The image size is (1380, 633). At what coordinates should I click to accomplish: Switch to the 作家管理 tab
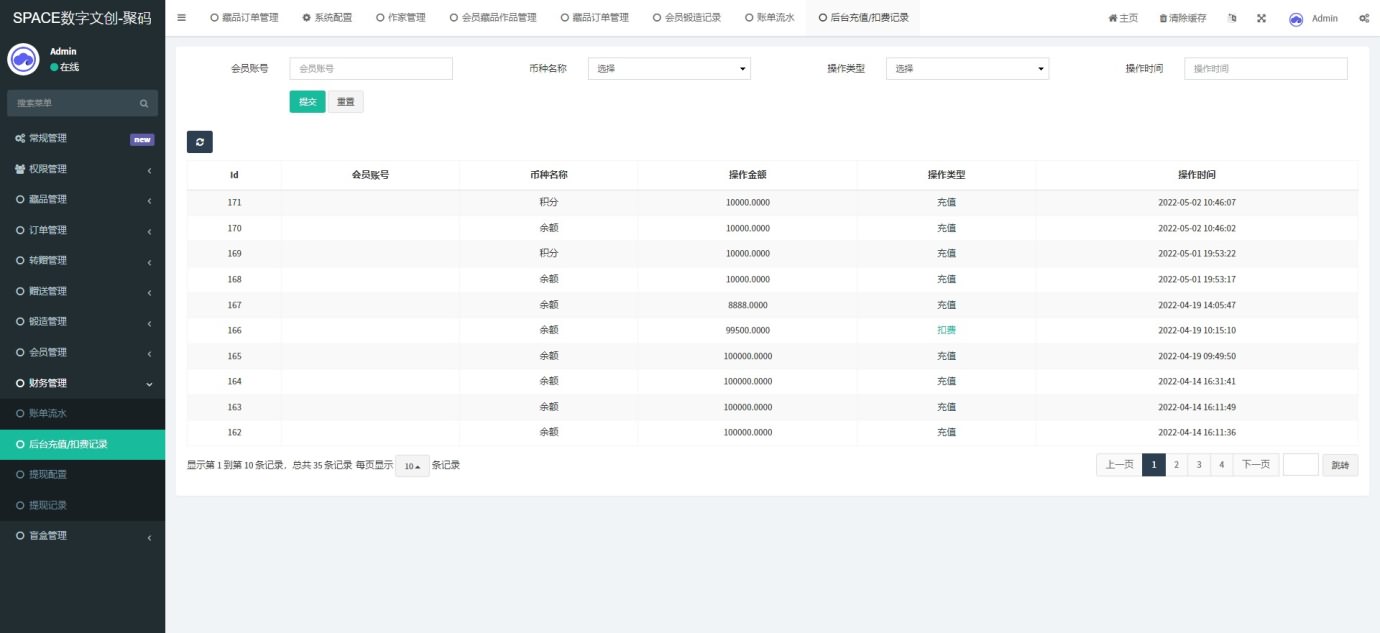pos(401,18)
